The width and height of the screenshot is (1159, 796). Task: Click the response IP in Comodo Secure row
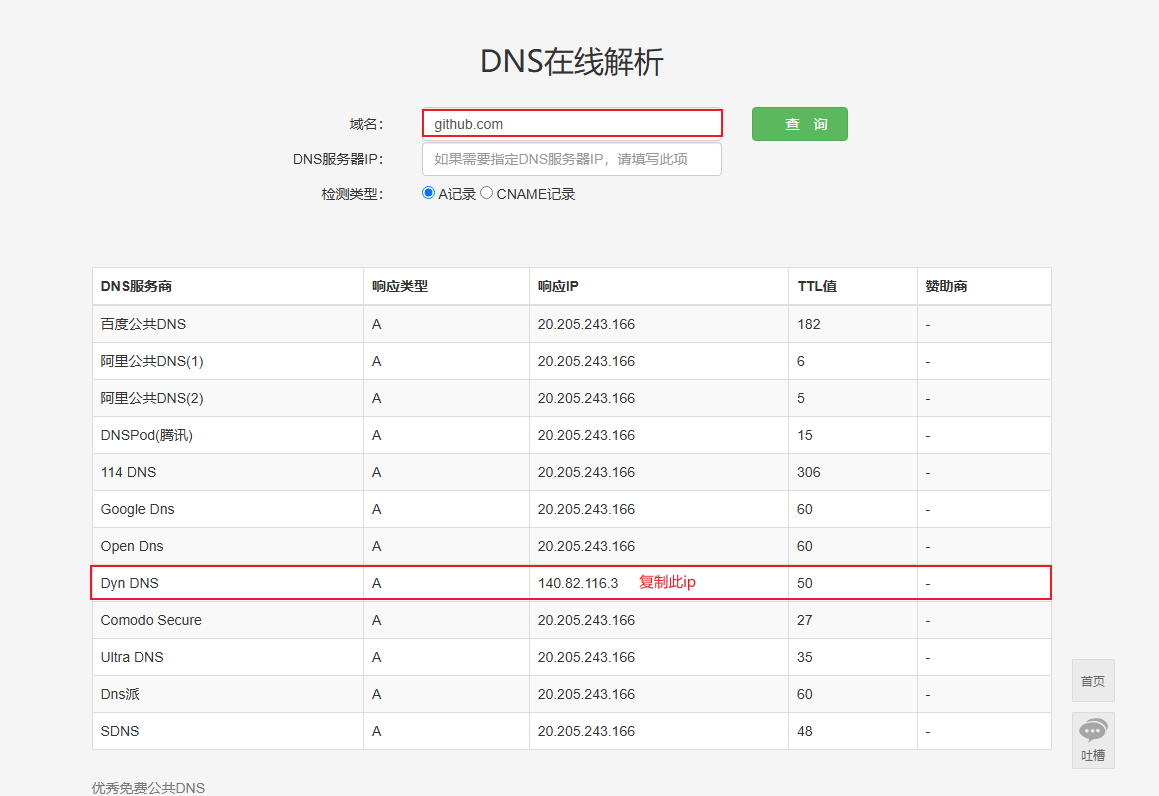coord(586,620)
